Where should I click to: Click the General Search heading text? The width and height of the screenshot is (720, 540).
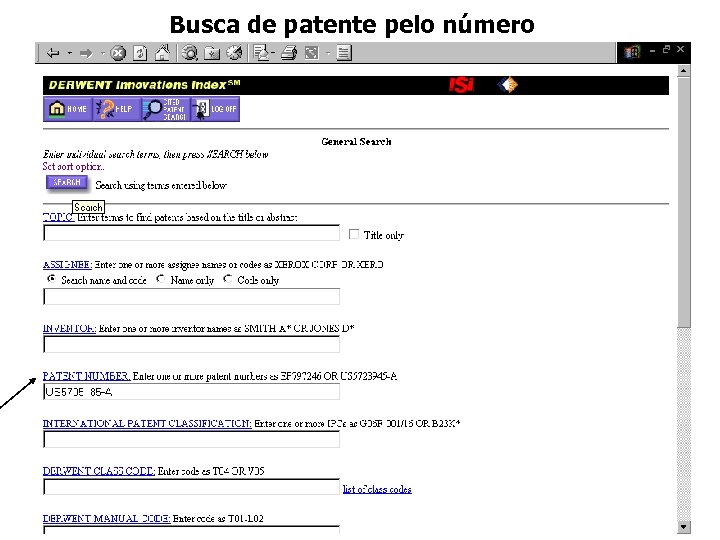[x=356, y=141]
